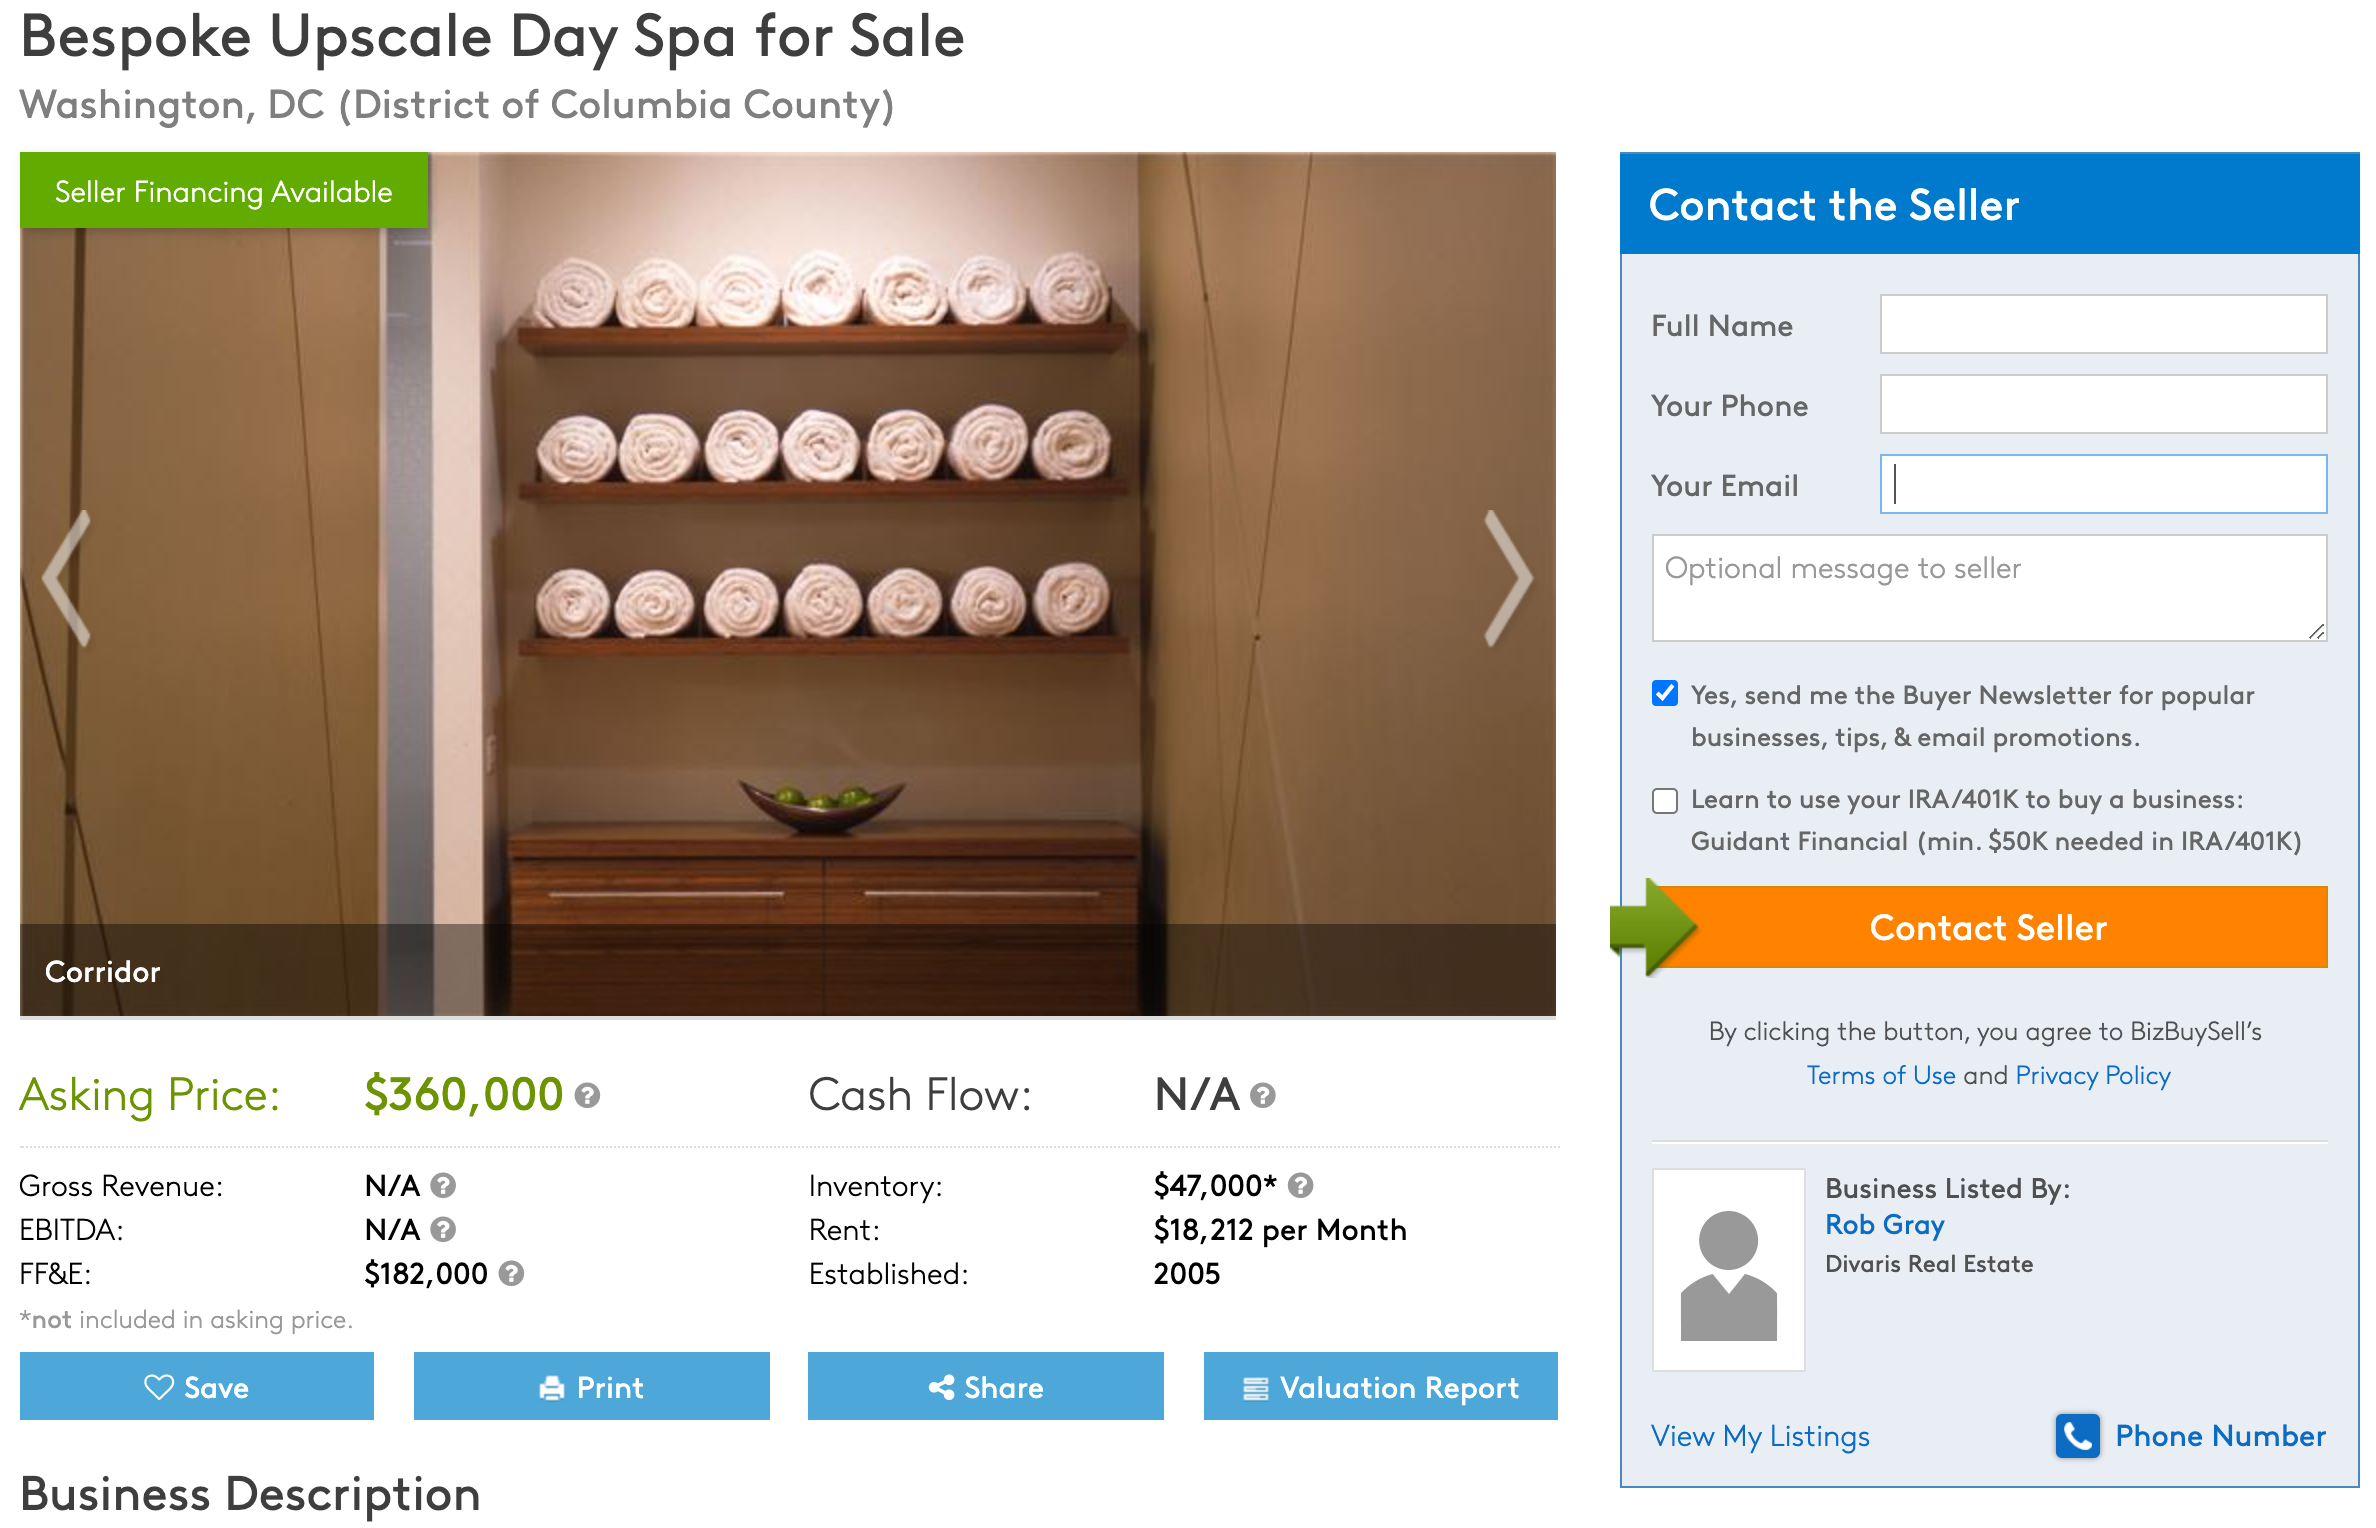This screenshot has width=2376, height=1528.
Task: Click help icon next to Inventory value
Action: (x=1300, y=1186)
